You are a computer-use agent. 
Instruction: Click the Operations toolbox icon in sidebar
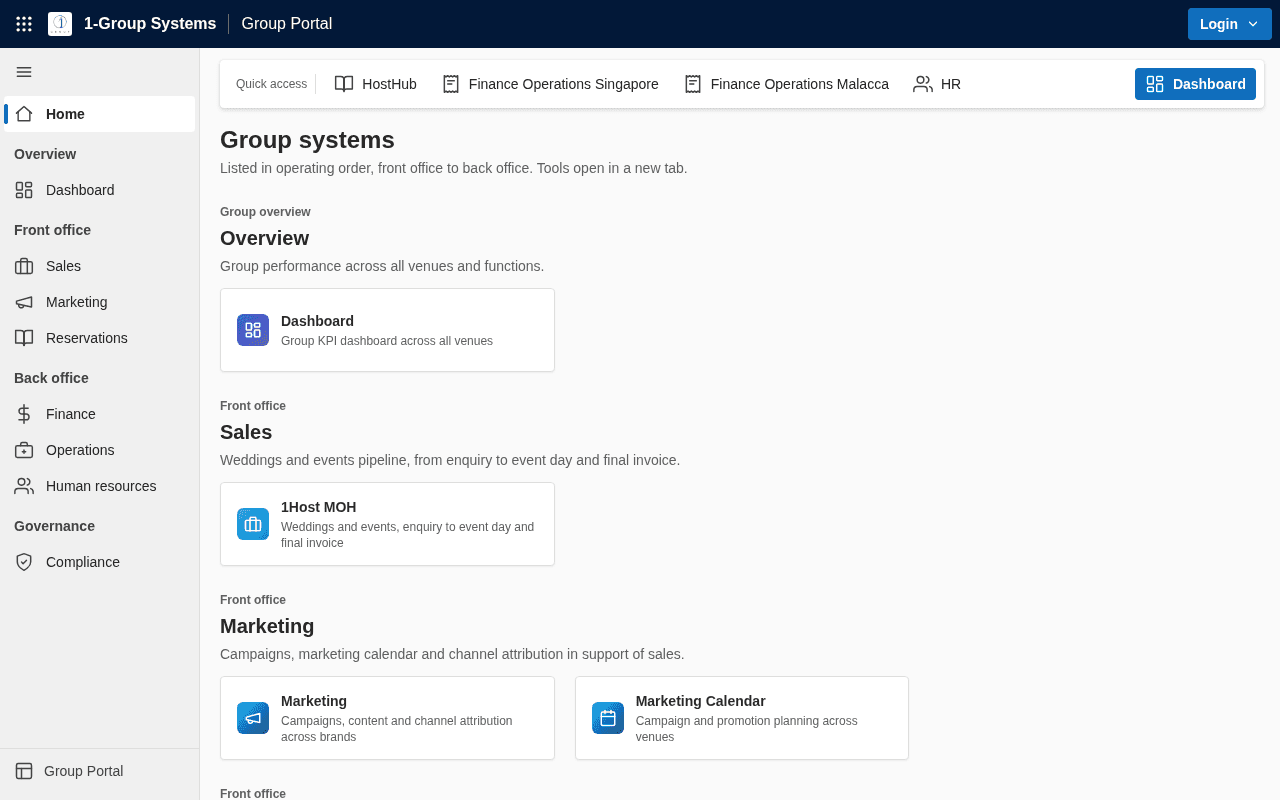click(24, 450)
